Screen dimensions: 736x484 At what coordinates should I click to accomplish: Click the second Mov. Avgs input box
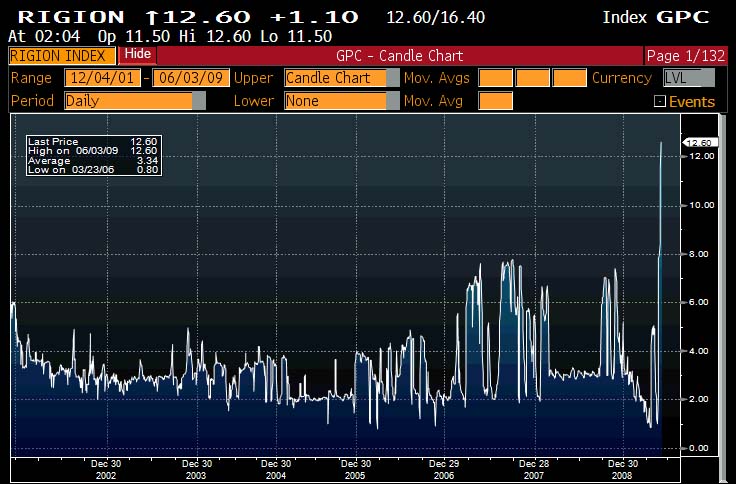coord(532,78)
